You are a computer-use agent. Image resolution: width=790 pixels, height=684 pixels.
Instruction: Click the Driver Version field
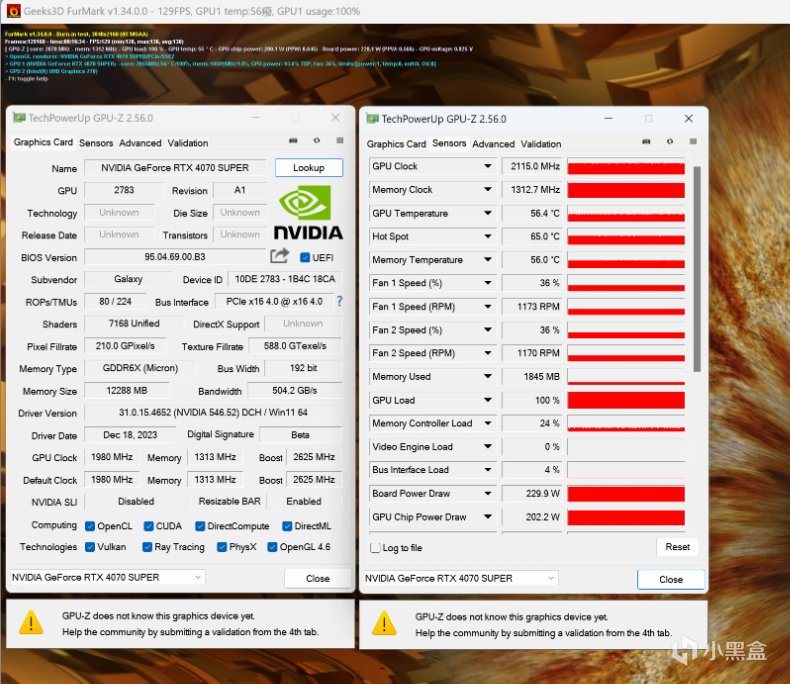click(213, 413)
